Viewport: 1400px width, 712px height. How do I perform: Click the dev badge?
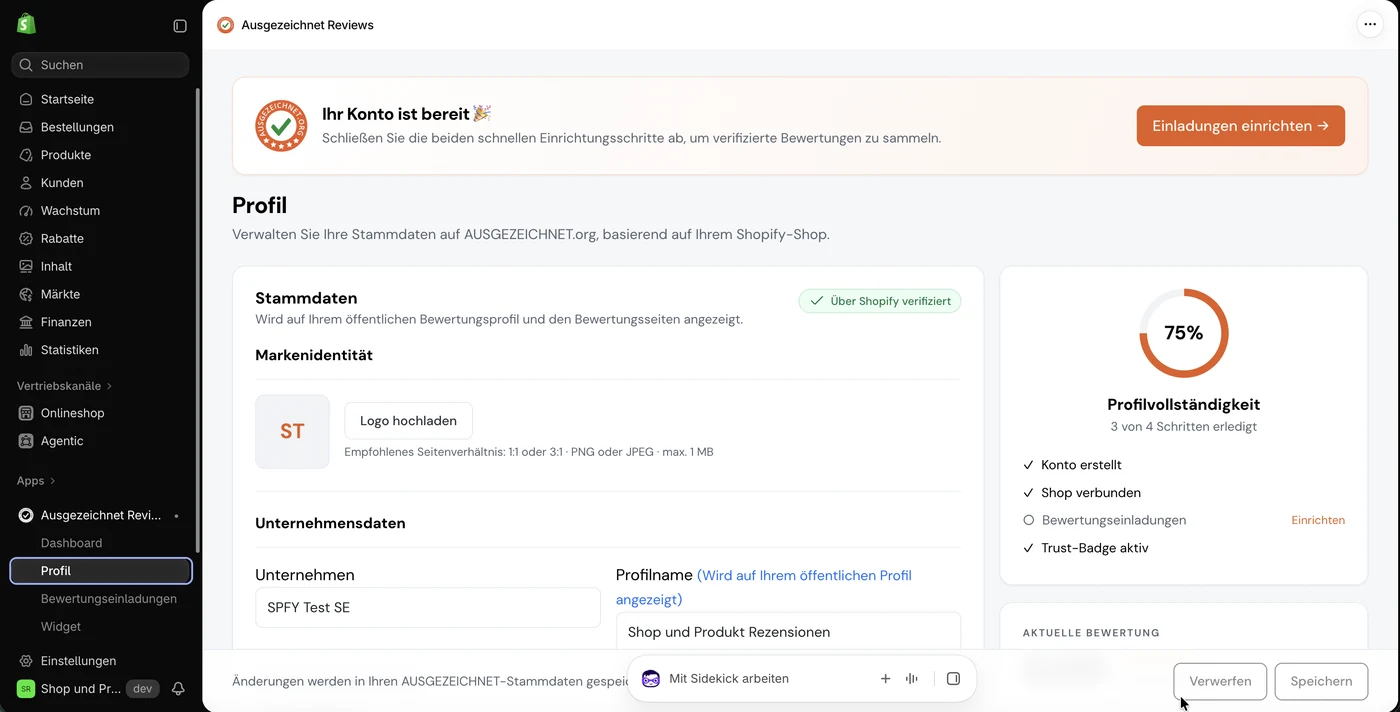(x=142, y=689)
